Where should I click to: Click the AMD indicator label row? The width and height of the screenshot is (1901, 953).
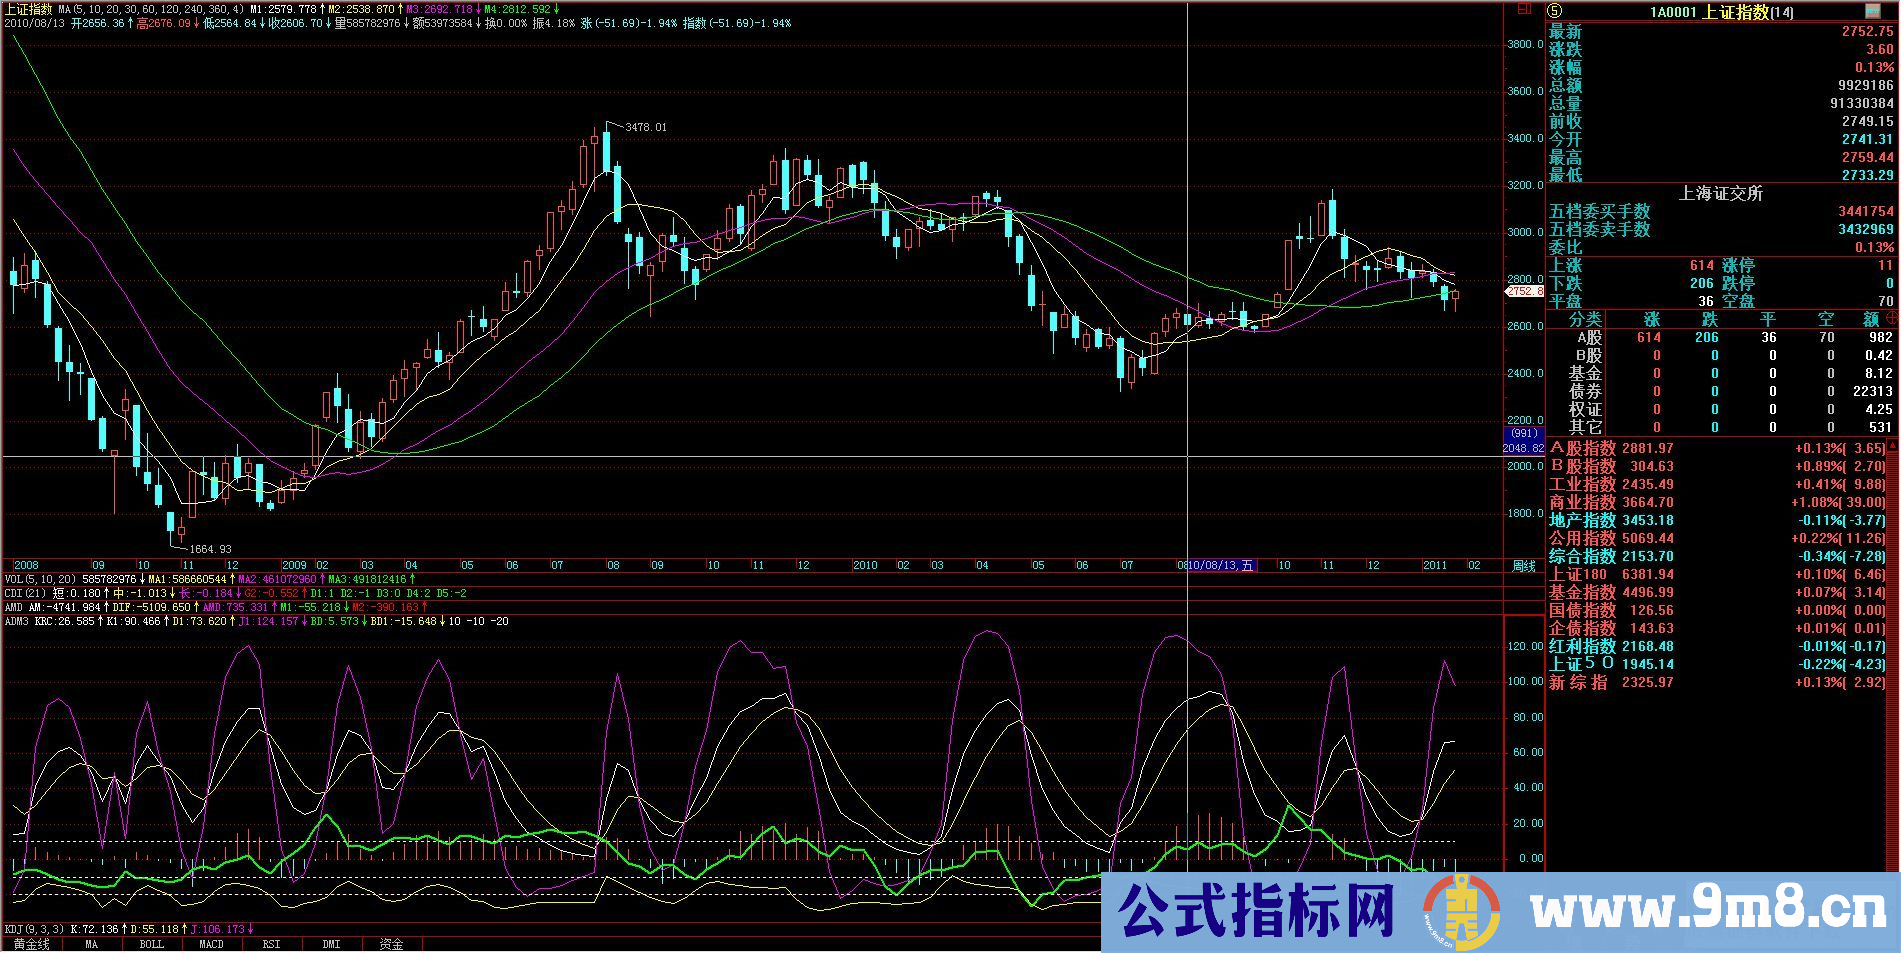pos(216,608)
